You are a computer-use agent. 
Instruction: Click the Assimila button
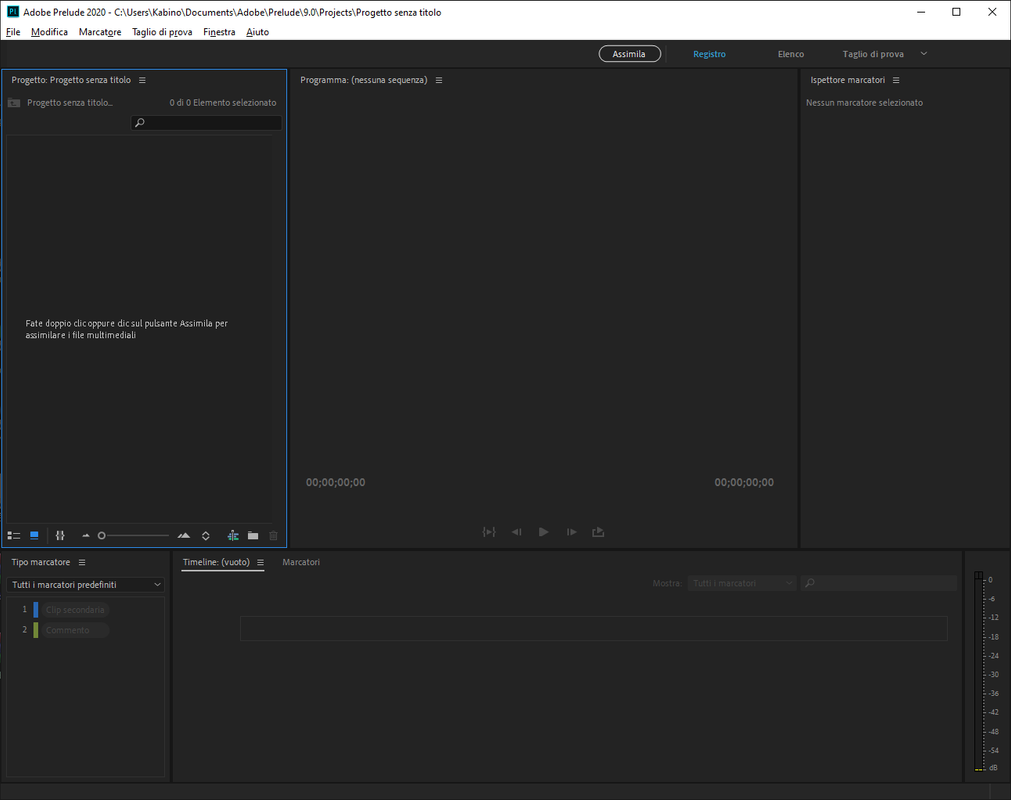point(629,54)
